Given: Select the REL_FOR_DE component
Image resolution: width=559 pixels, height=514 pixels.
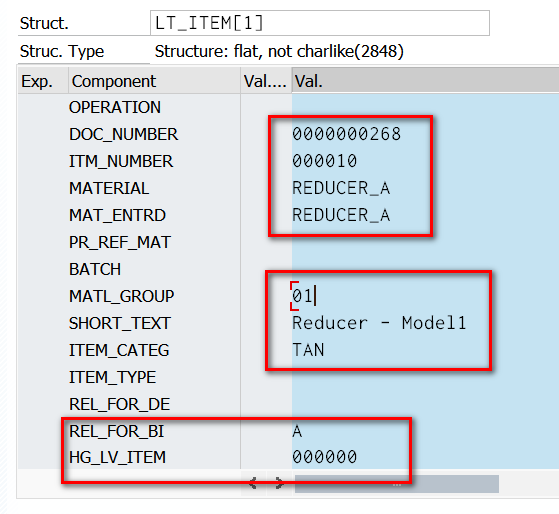Looking at the screenshot, I should click(x=119, y=405).
